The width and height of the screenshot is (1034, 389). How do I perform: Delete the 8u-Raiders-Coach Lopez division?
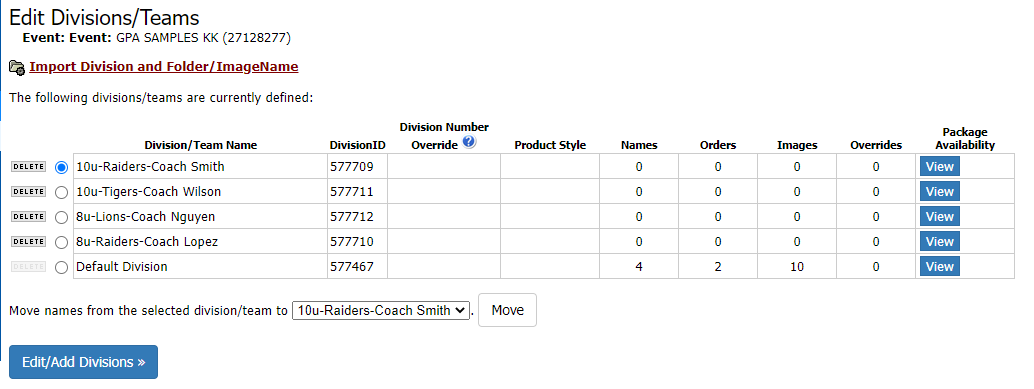[x=28, y=242]
